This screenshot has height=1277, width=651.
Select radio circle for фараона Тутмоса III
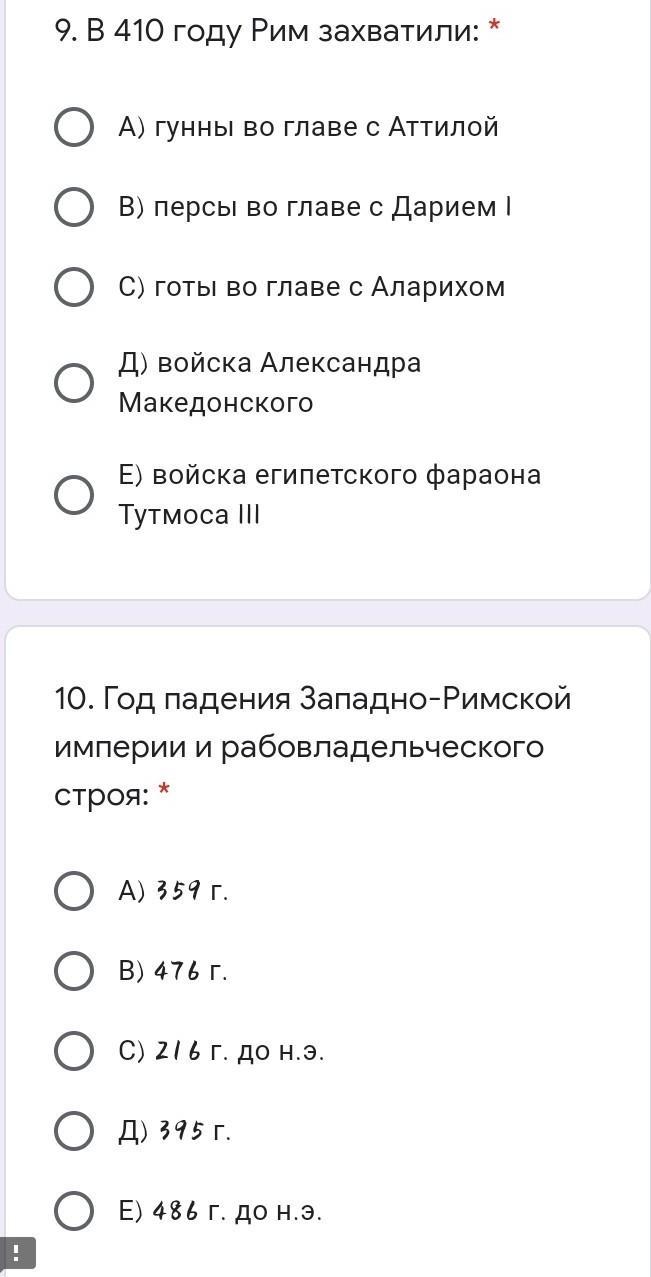[x=73, y=495]
